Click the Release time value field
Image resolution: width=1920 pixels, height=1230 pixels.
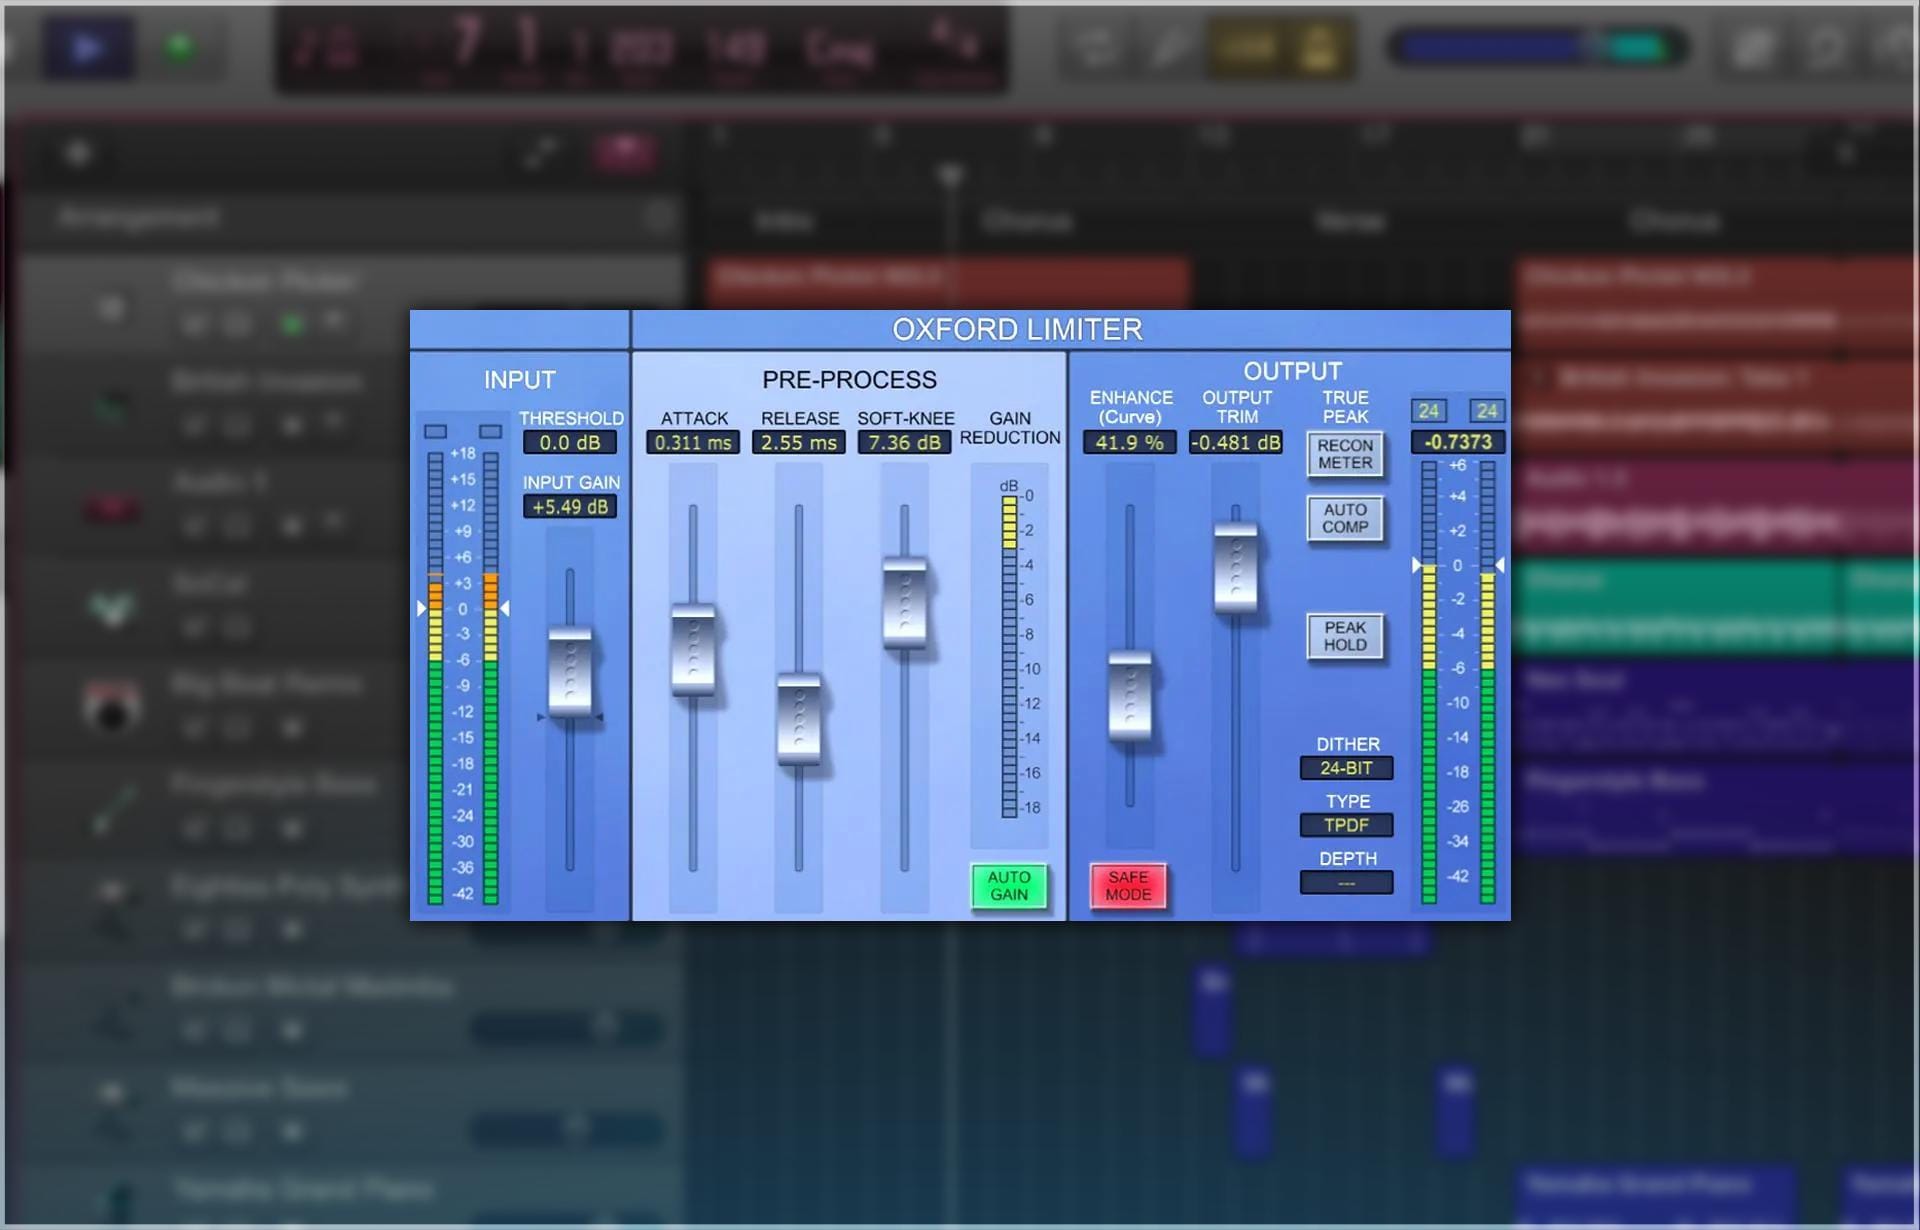(799, 442)
